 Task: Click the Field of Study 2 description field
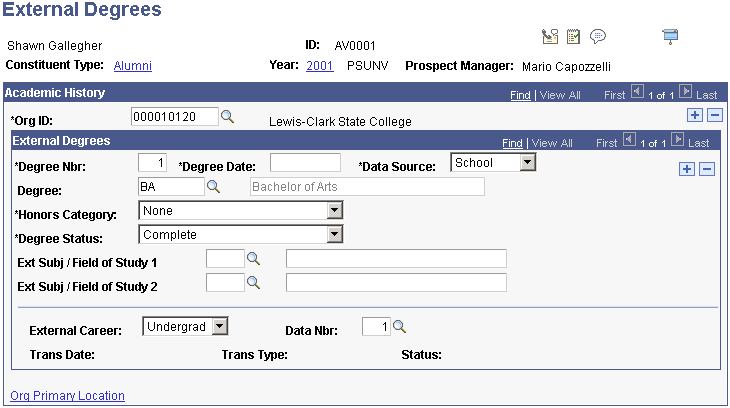coord(396,282)
